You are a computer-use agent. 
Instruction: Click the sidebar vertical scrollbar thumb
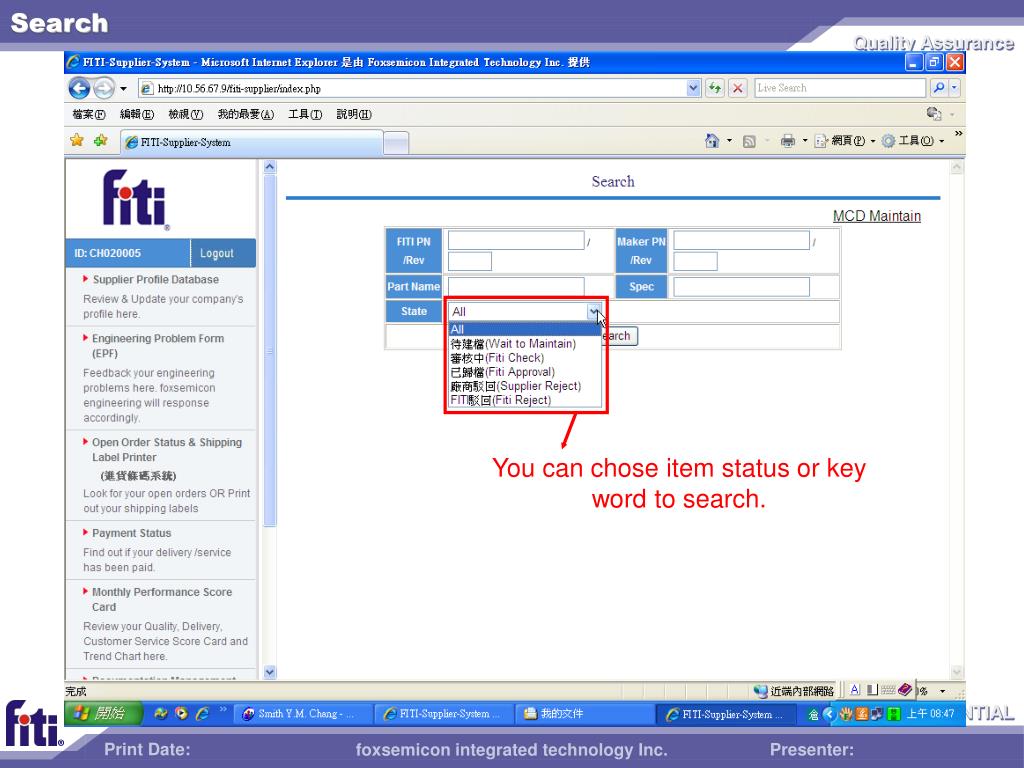point(270,351)
